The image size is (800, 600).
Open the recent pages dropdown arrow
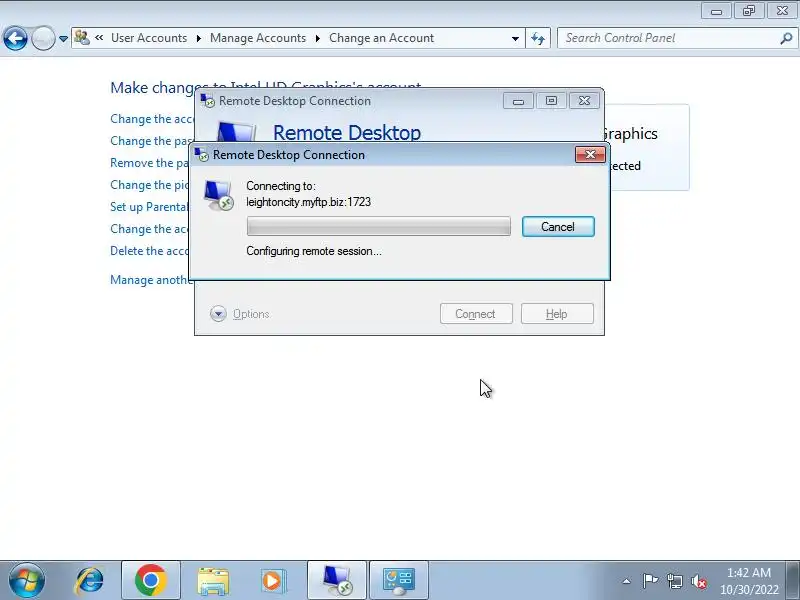pos(63,39)
